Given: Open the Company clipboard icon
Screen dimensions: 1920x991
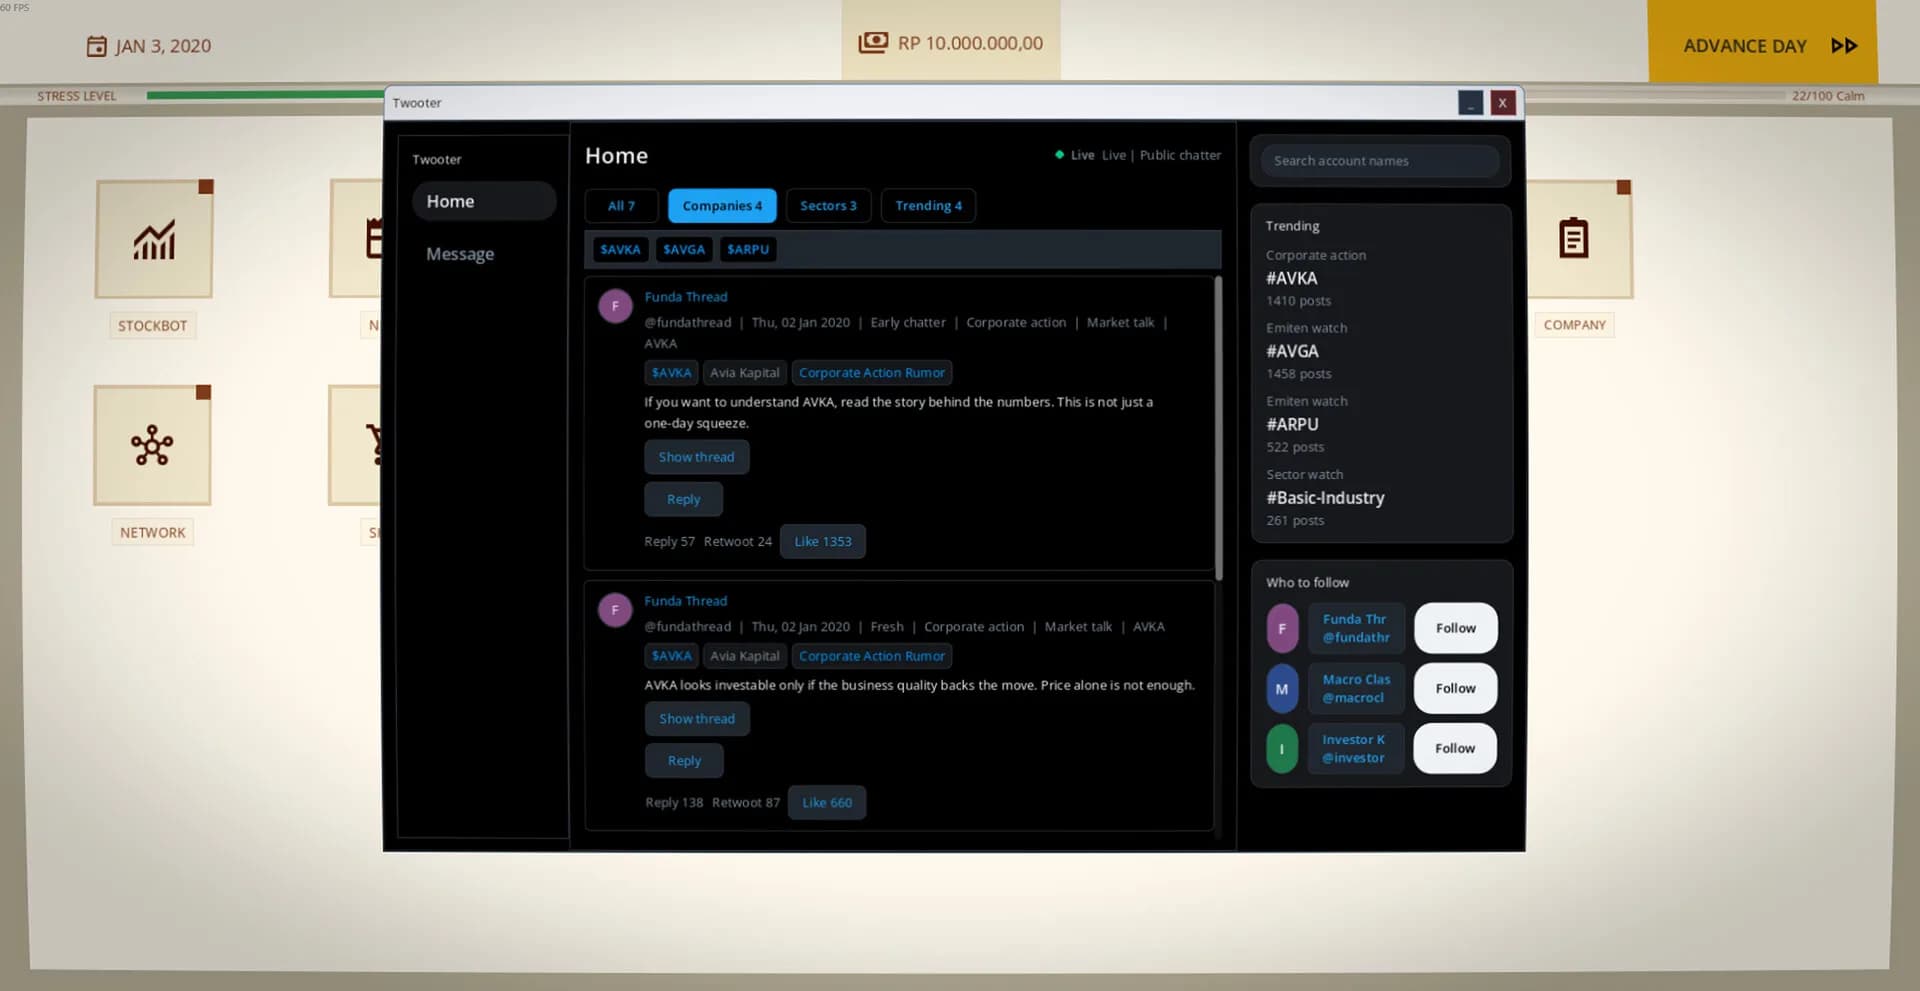Looking at the screenshot, I should (x=1574, y=239).
